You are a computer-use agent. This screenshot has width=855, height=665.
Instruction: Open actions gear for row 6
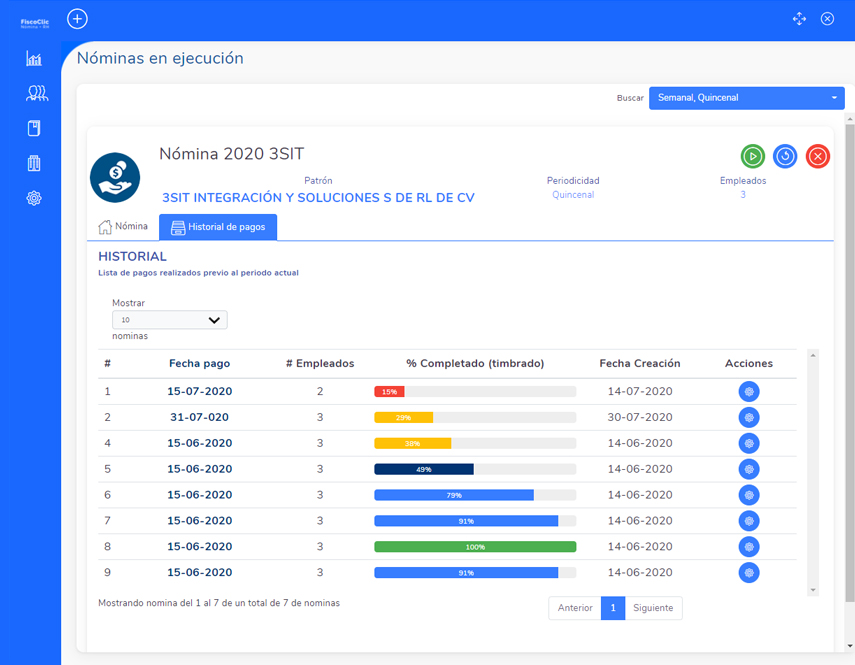[x=749, y=495]
